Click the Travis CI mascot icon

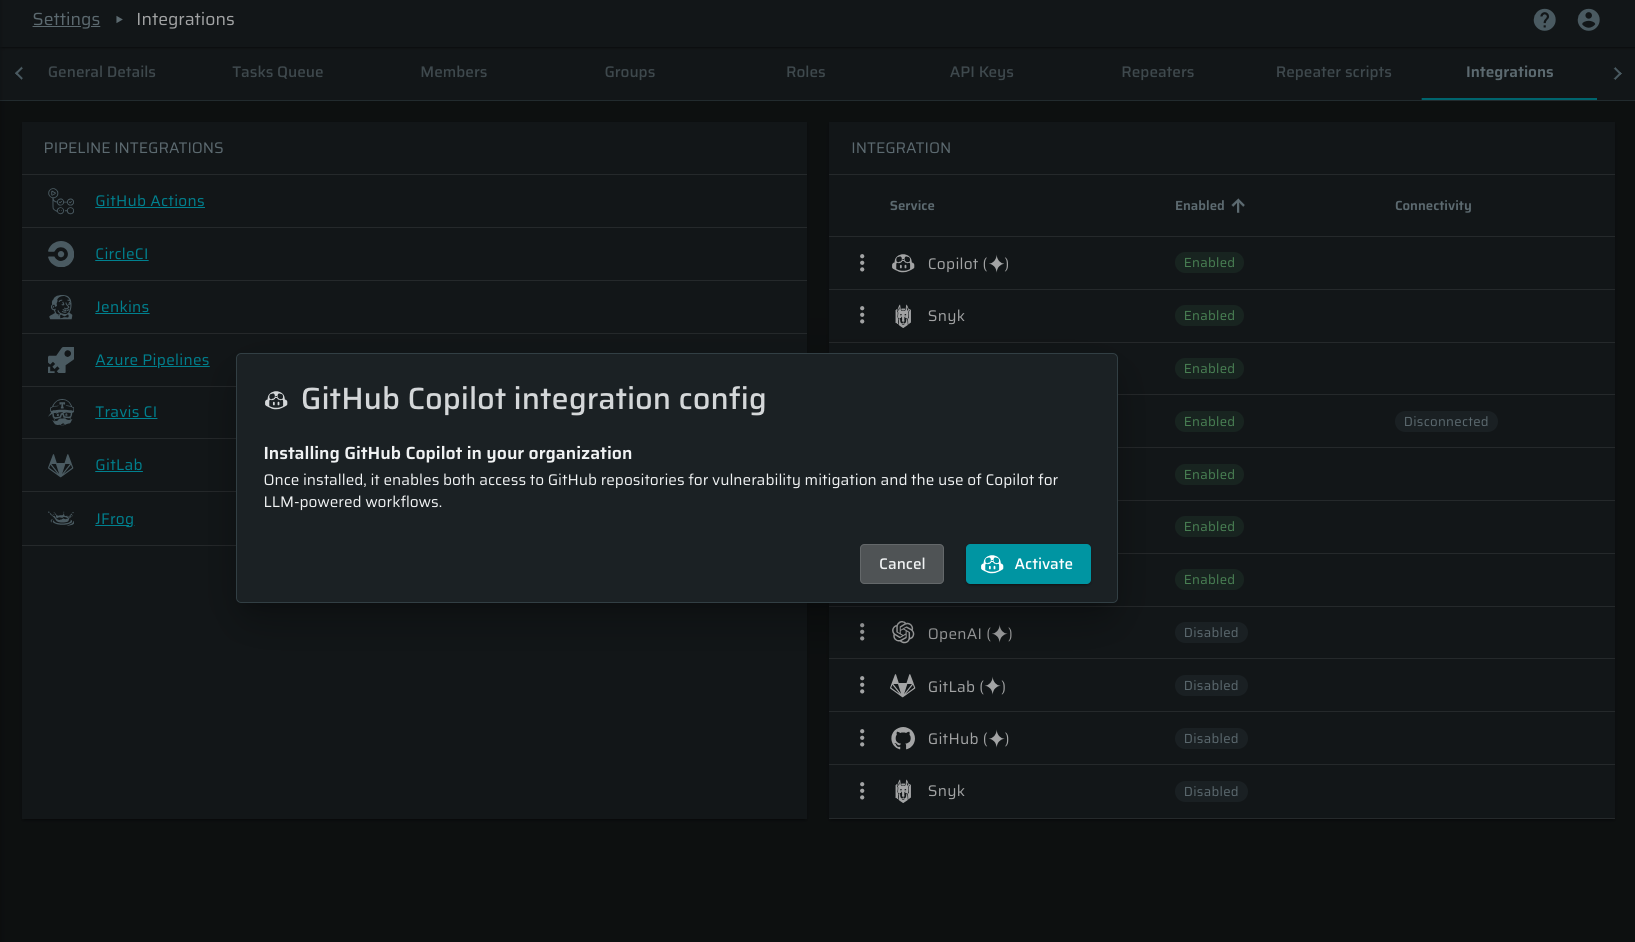tap(61, 412)
